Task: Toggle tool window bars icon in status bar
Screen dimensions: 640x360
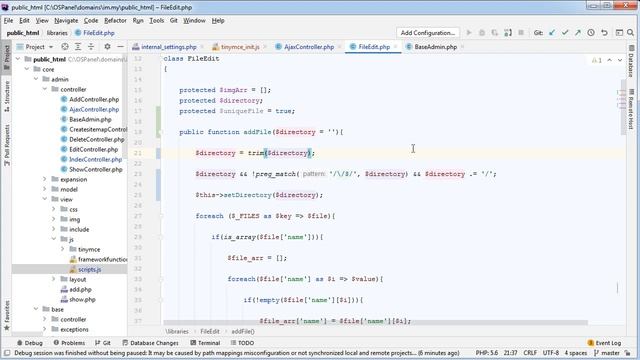Action: pyautogui.click(x=7, y=353)
